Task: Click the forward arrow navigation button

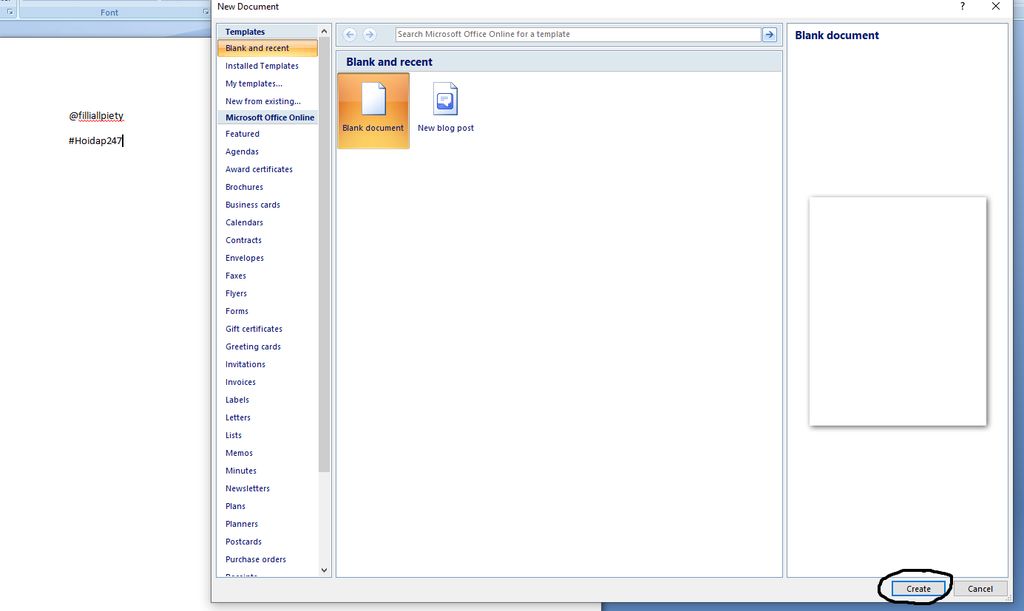Action: (370, 34)
